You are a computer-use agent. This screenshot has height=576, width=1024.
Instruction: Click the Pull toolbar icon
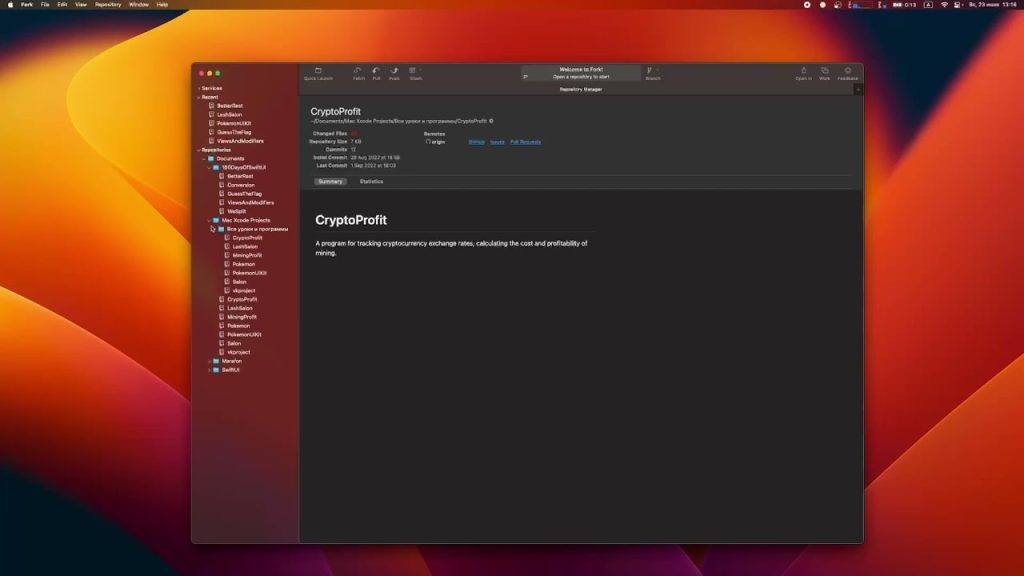[376, 71]
